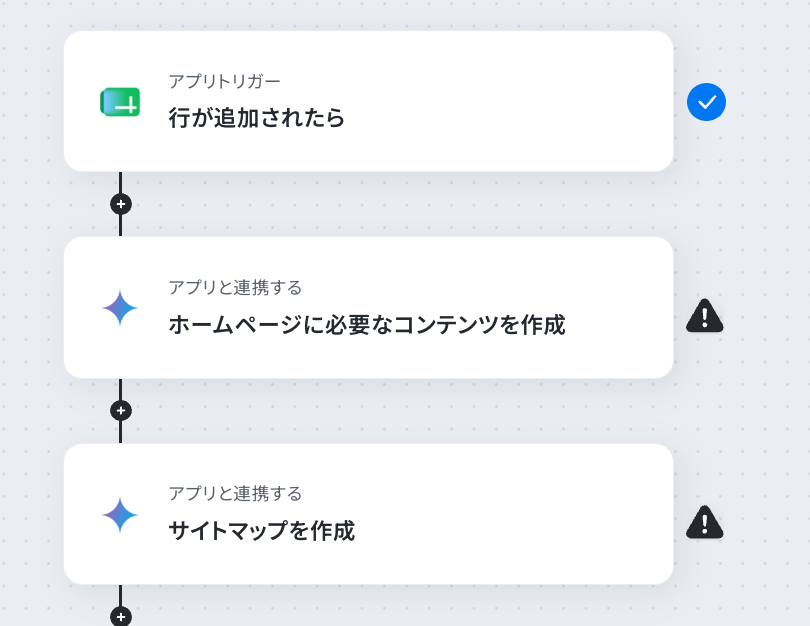Click the Gemini sparkle icon in the ホームページ card
810x626 pixels.
pyautogui.click(x=120, y=308)
